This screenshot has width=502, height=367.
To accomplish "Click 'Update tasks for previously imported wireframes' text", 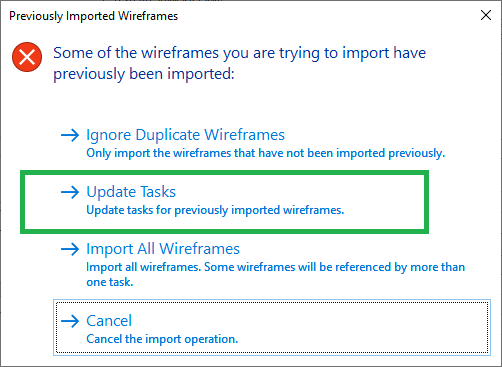I will (x=215, y=210).
